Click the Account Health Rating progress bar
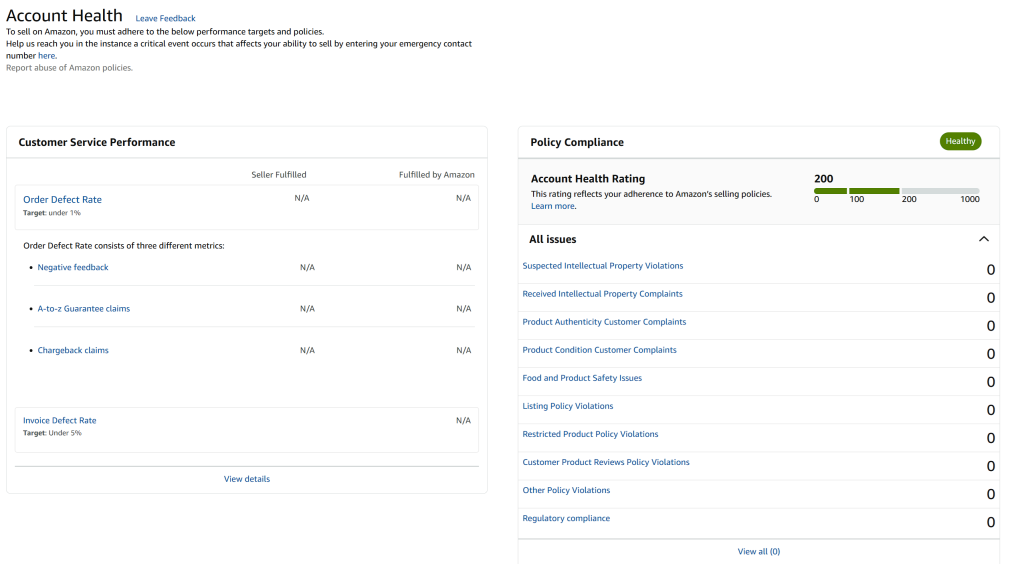This screenshot has width=1024, height=564. 896,191
